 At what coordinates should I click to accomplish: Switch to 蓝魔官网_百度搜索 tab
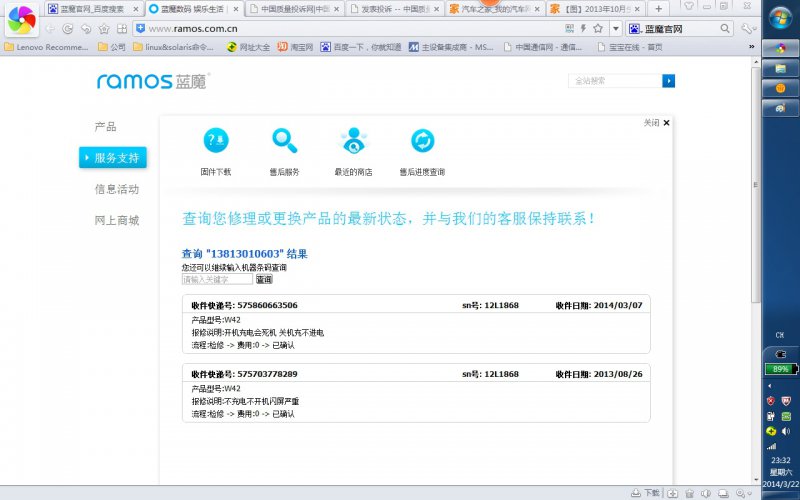(x=94, y=9)
